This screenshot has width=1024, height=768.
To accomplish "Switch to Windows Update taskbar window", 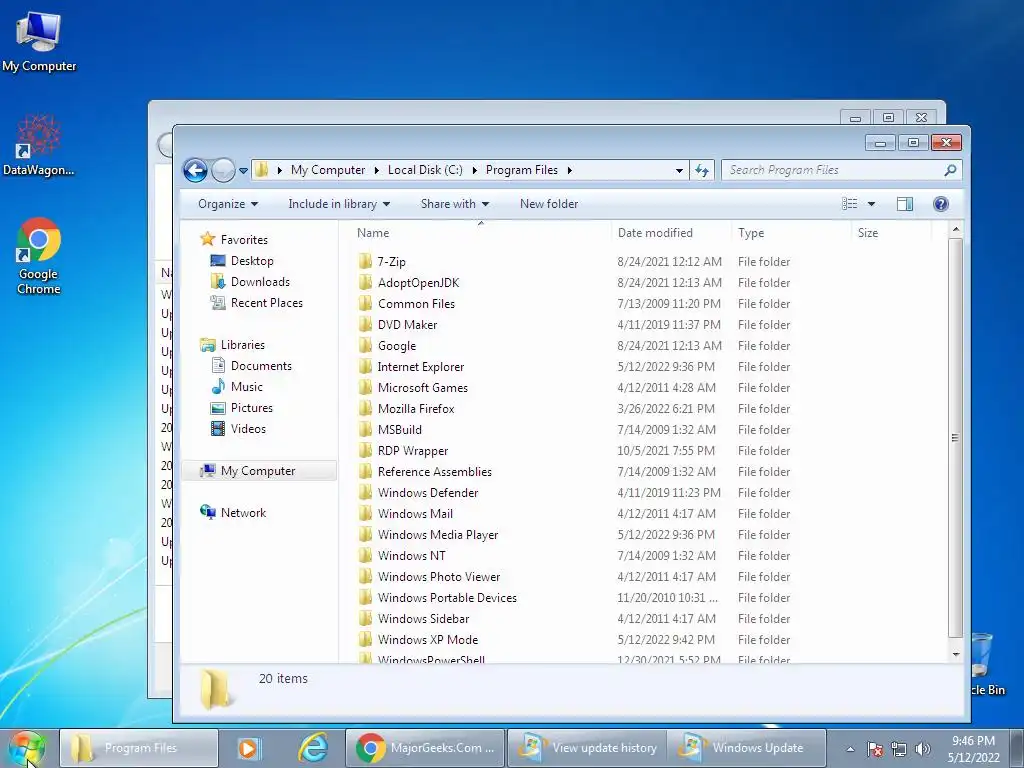I will pyautogui.click(x=748, y=748).
